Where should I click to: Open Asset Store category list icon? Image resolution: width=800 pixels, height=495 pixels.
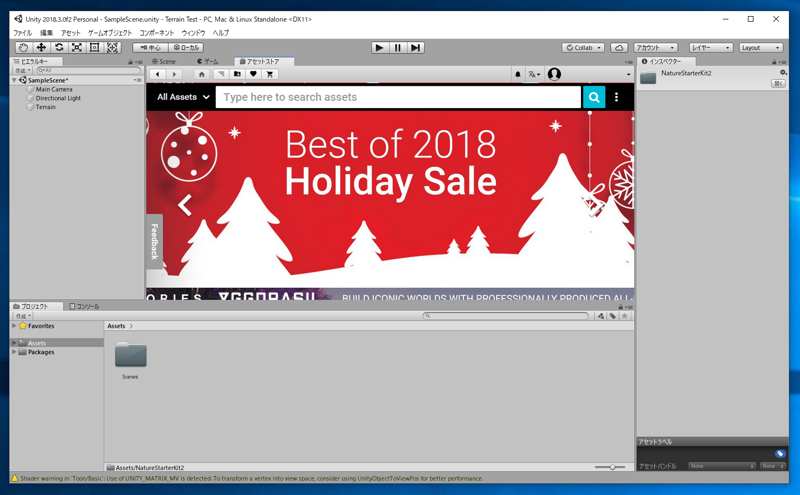pos(220,75)
